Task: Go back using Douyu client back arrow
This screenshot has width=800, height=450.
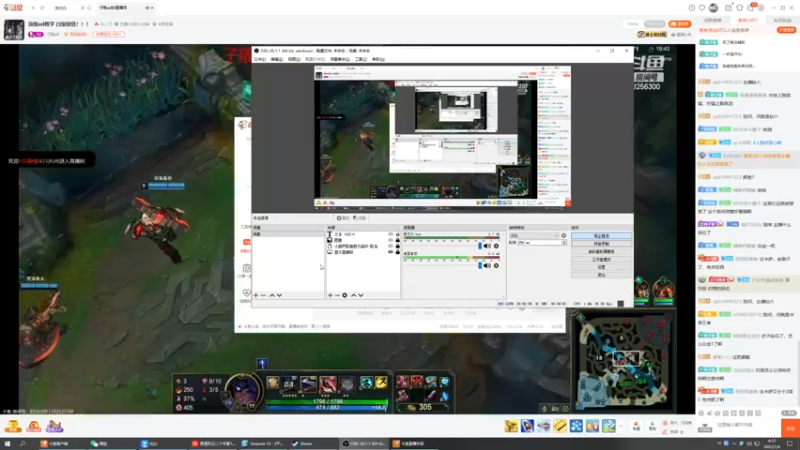Action: coord(33,8)
